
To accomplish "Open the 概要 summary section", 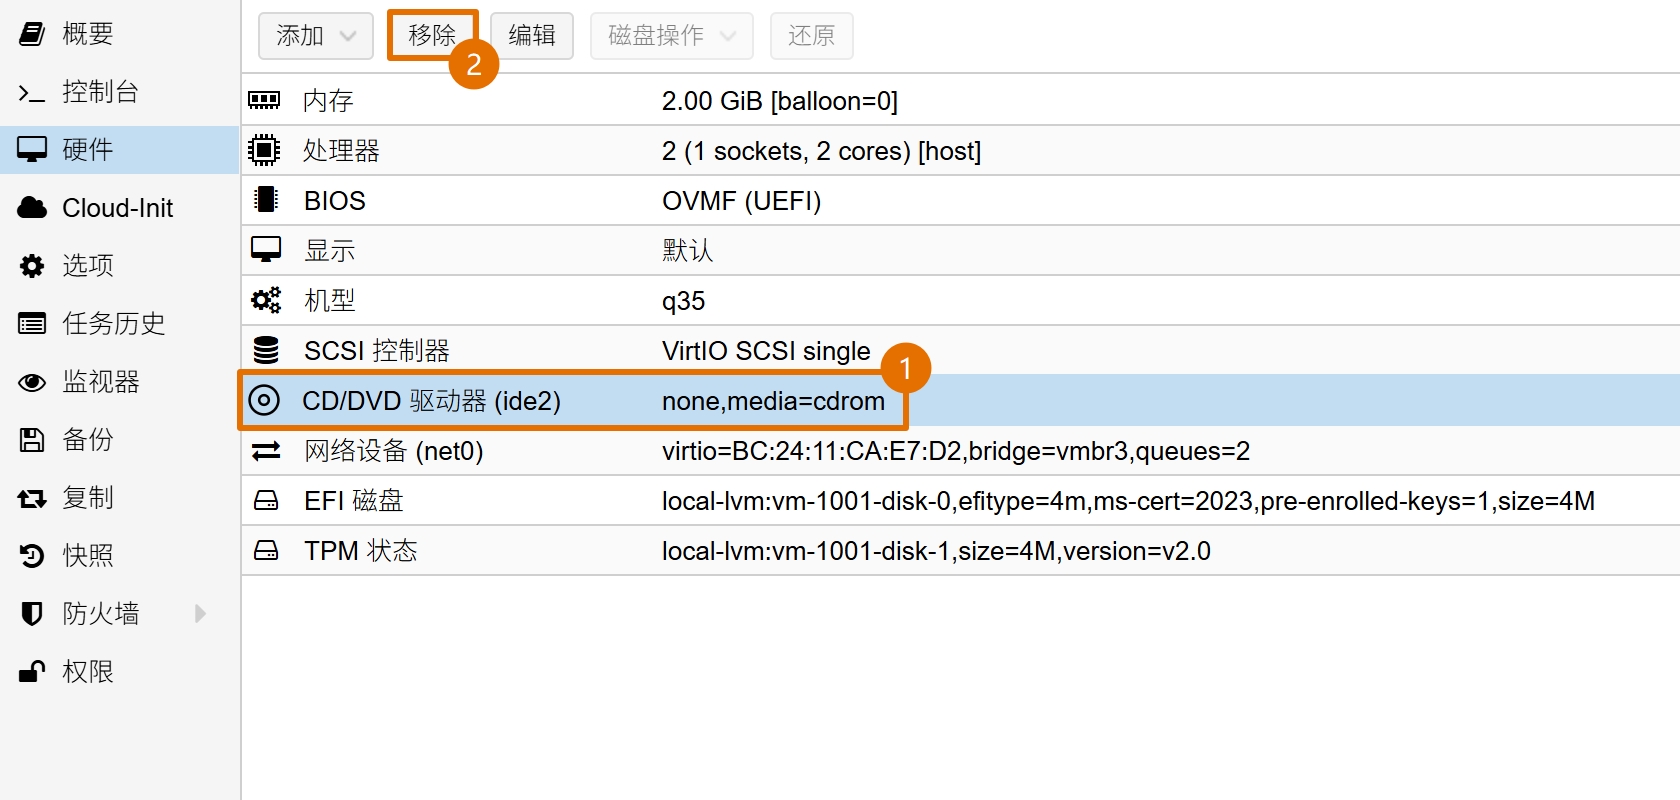I will [87, 34].
